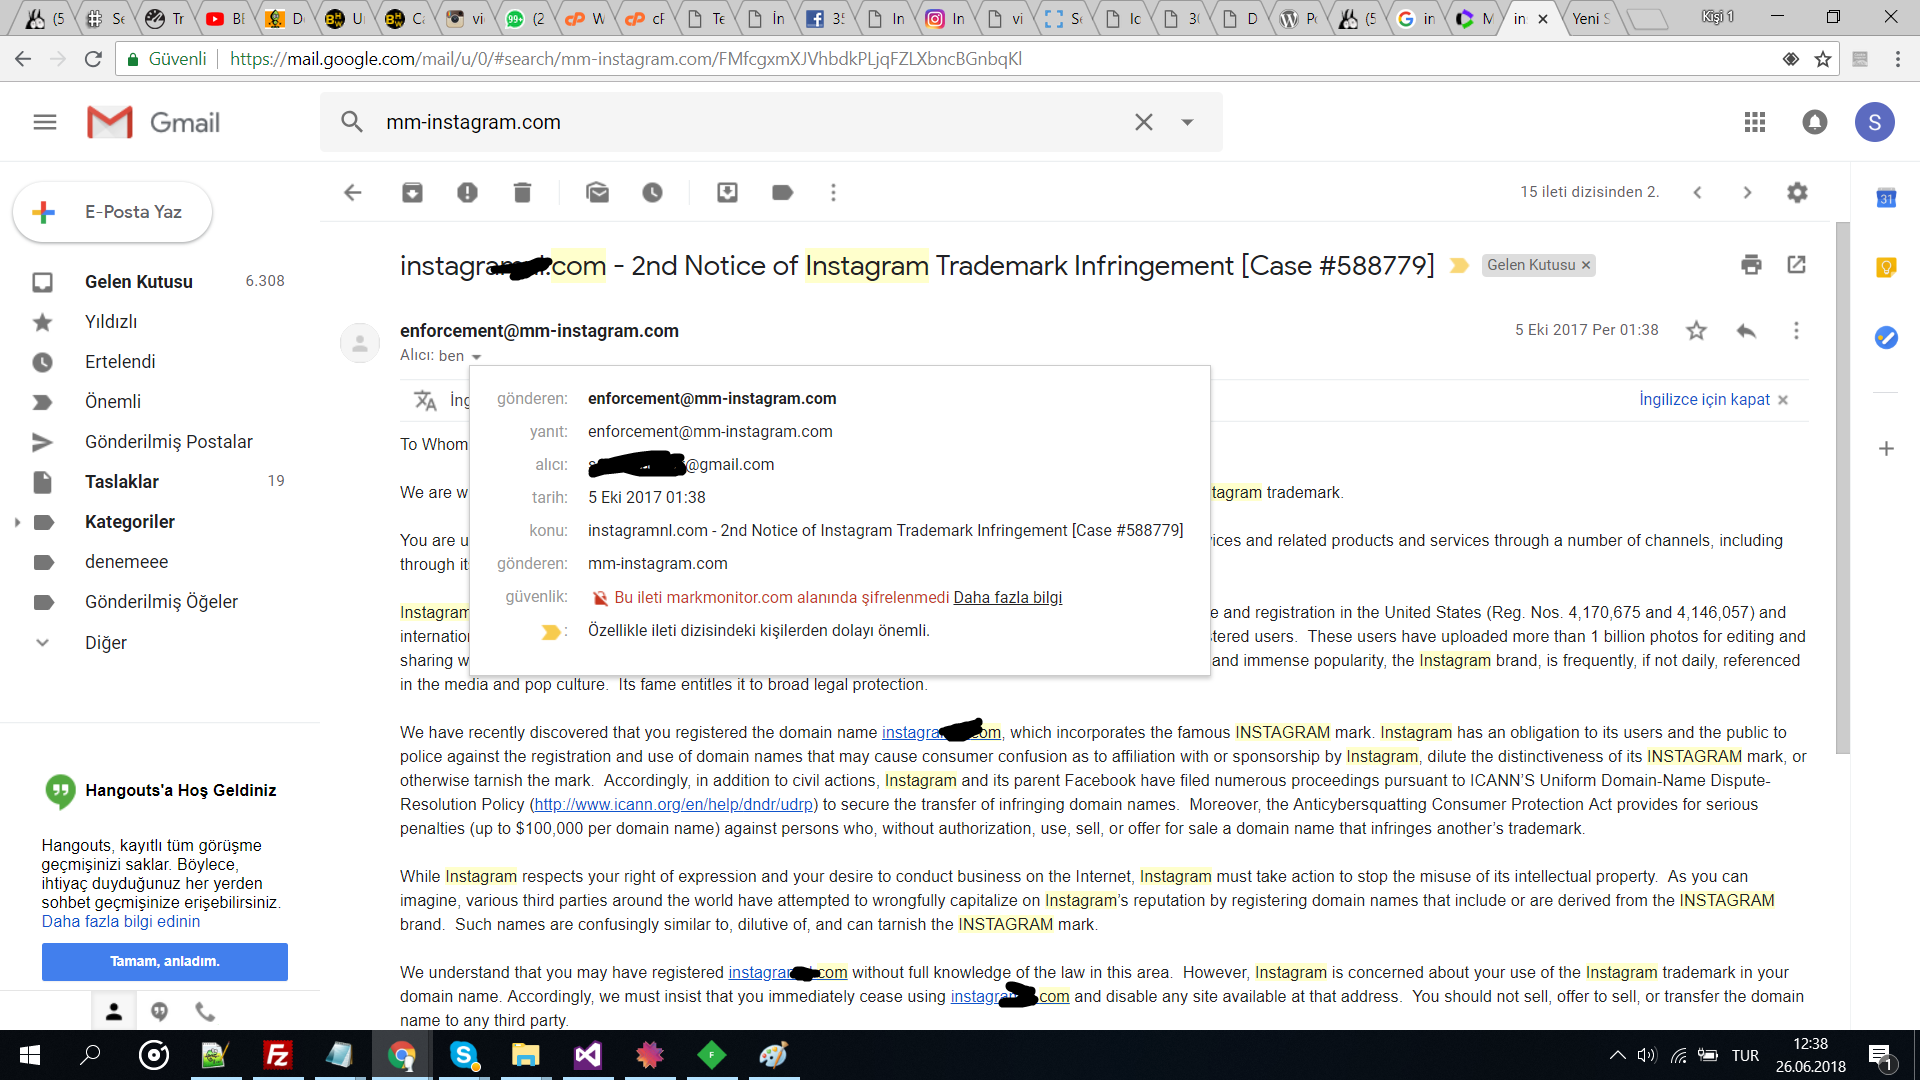The width and height of the screenshot is (1920, 1080).
Task: Show the older conversation arrow
Action: [x=1747, y=192]
